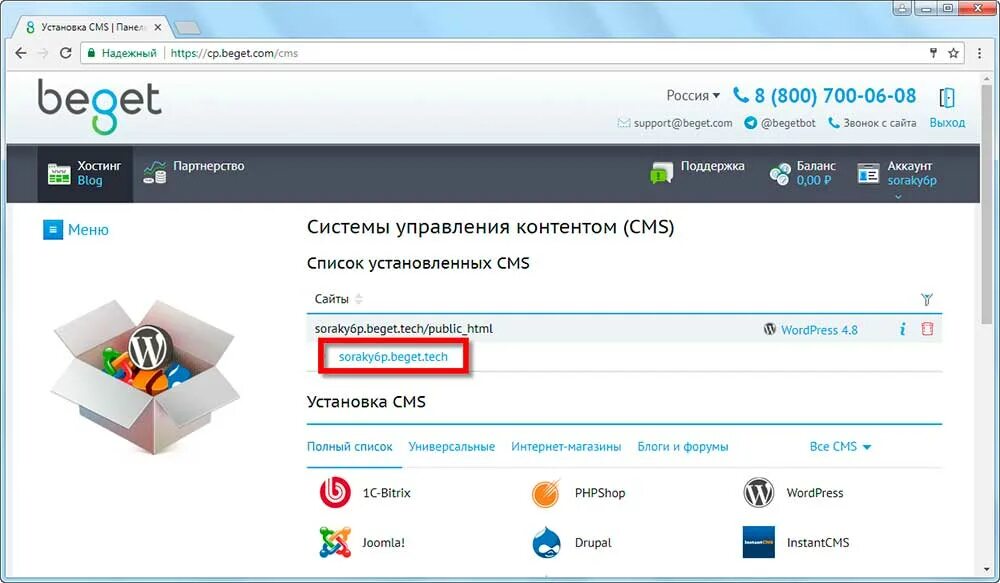Click sorakубр.beget.tech/public_html row text
The width and height of the screenshot is (1000, 583).
coord(404,329)
